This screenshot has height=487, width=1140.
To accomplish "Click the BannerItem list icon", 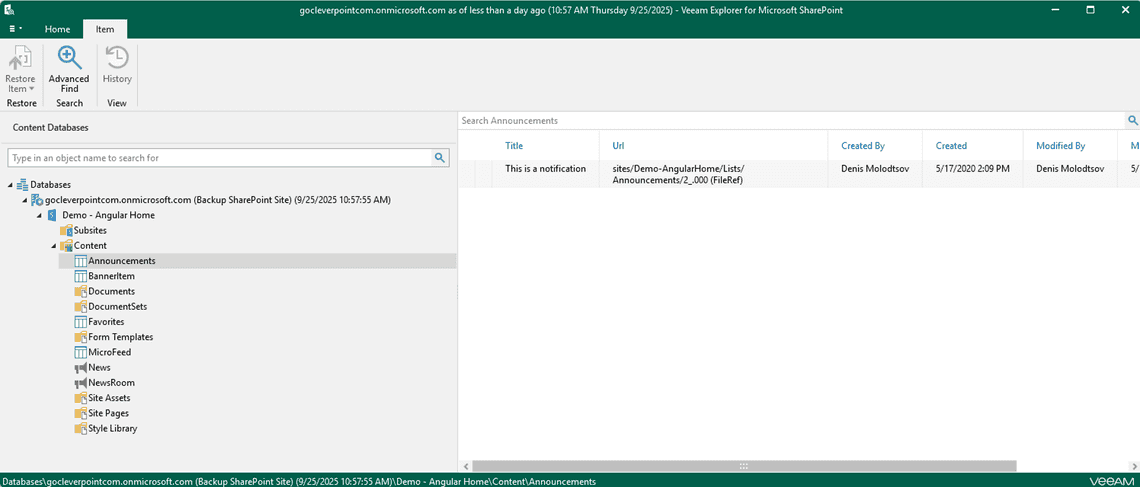I will [81, 276].
